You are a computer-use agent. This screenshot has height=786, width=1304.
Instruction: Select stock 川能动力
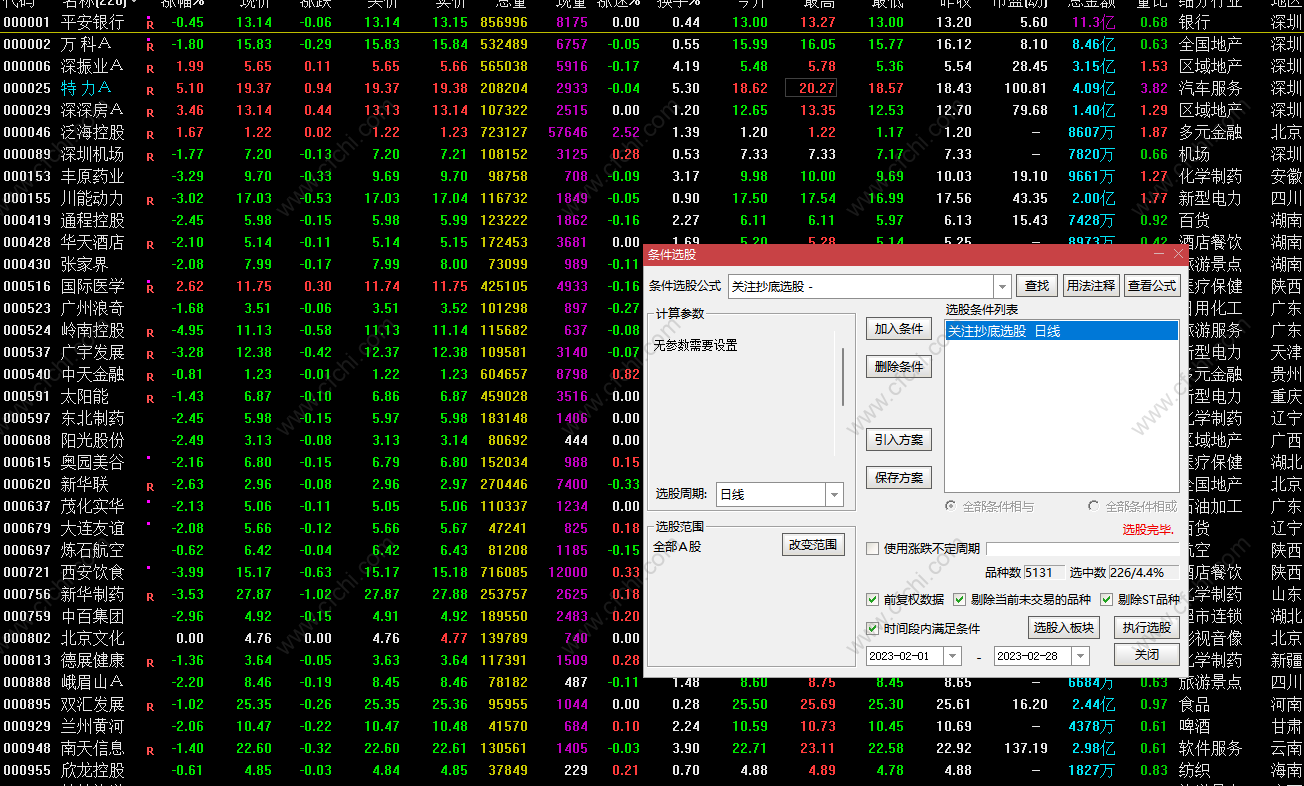pos(93,198)
